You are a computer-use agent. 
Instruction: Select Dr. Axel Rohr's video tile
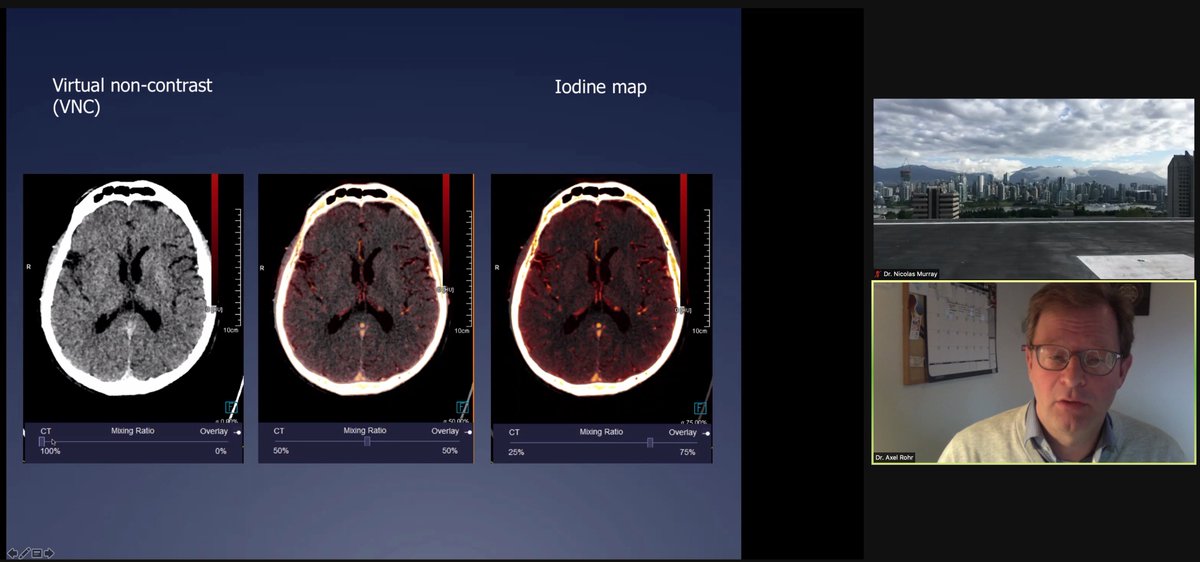click(x=1034, y=372)
